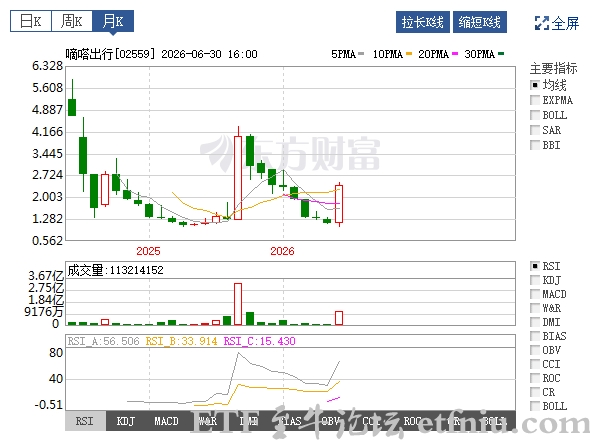Click the 6.328 price axis label

pyautogui.click(x=47, y=66)
